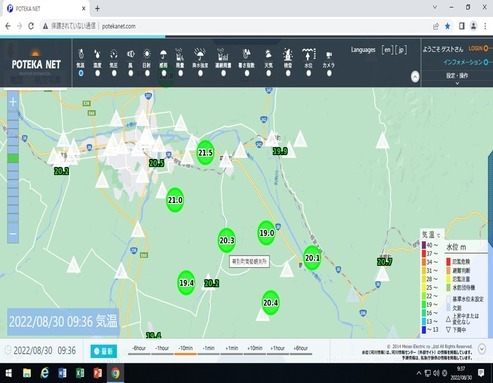This screenshot has width=493, height=383.
Task: Click the rainfall intensity (降水強度) umbrella icon
Action: 200,54
